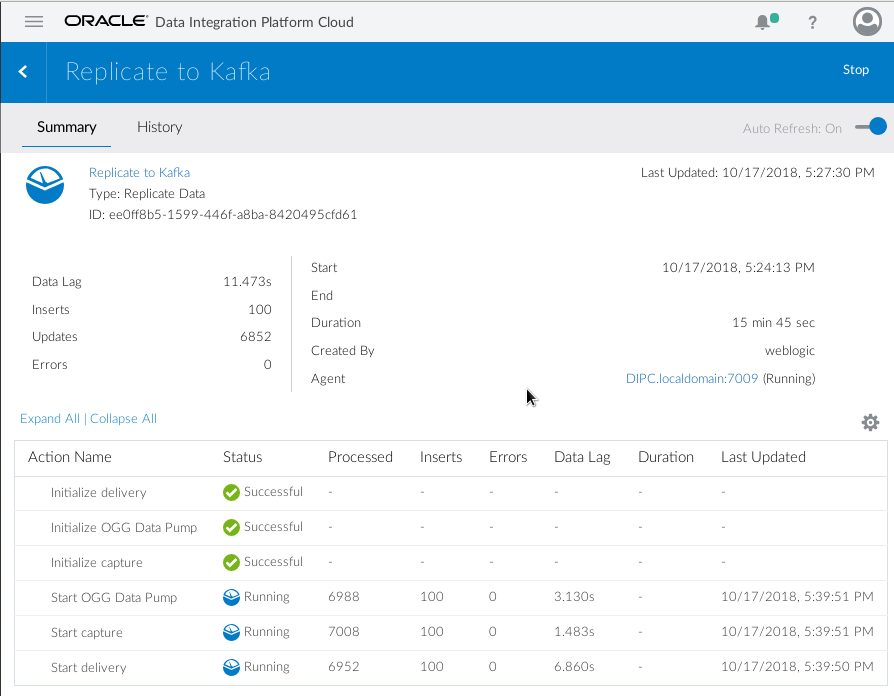Viewport: 894px width, 696px height.
Task: Click Initialize delivery successful checkmark icon
Action: coord(231,492)
